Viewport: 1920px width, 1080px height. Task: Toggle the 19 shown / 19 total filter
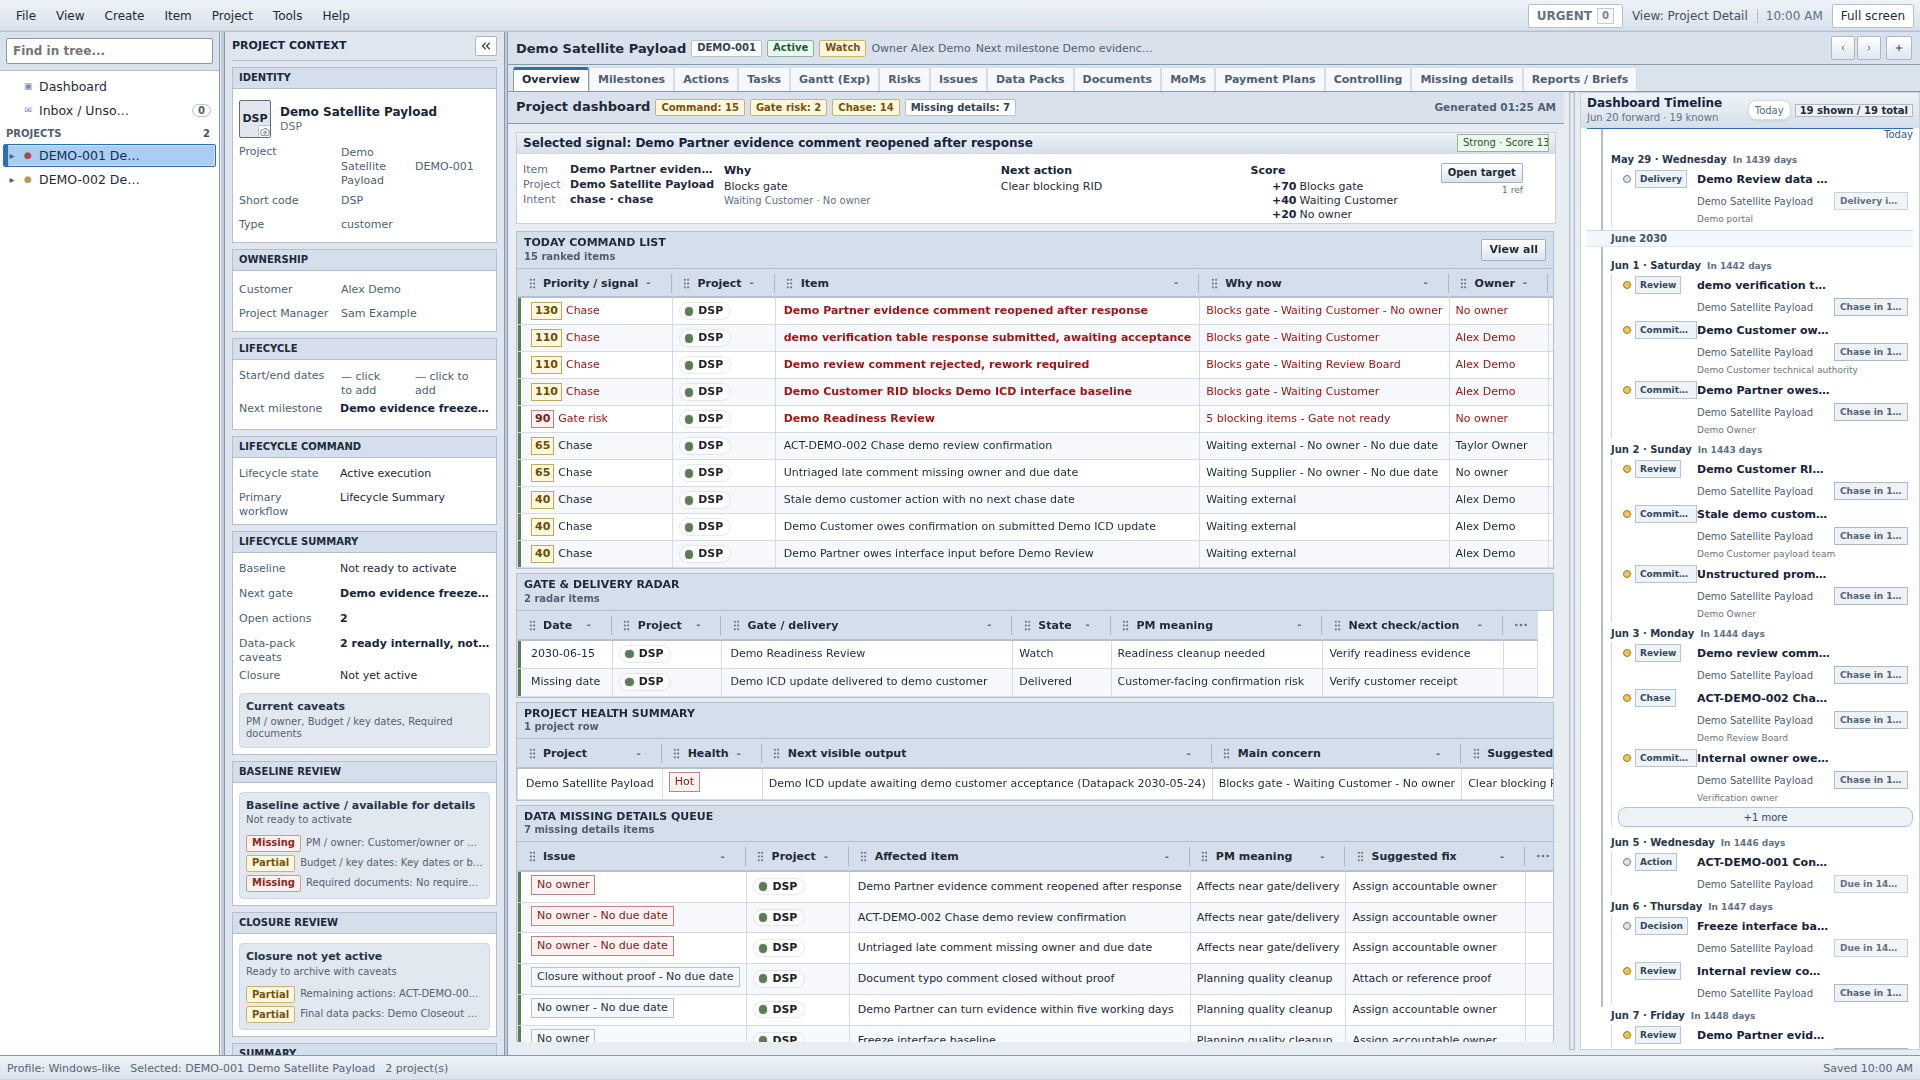tap(1853, 111)
